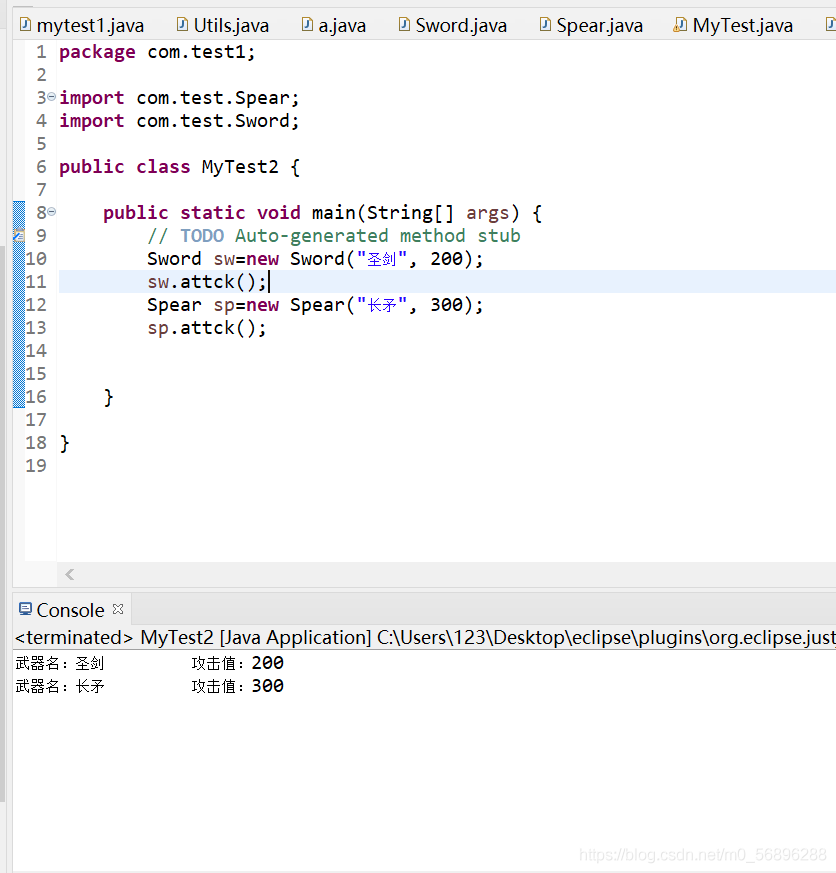Click 'main' in the method signature

point(333,213)
